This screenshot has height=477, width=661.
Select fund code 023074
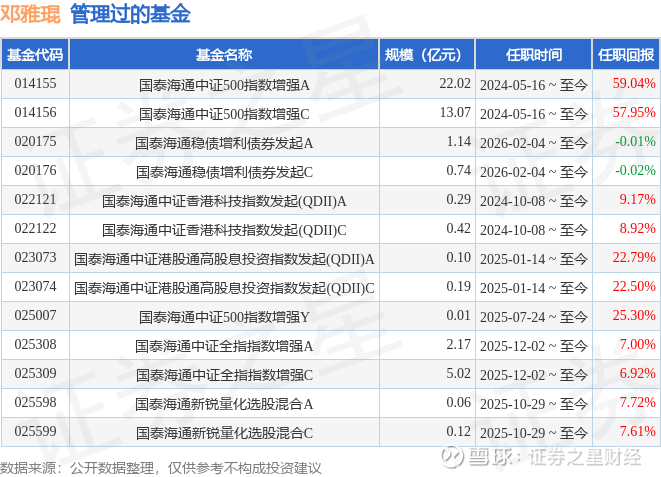(x=35, y=287)
